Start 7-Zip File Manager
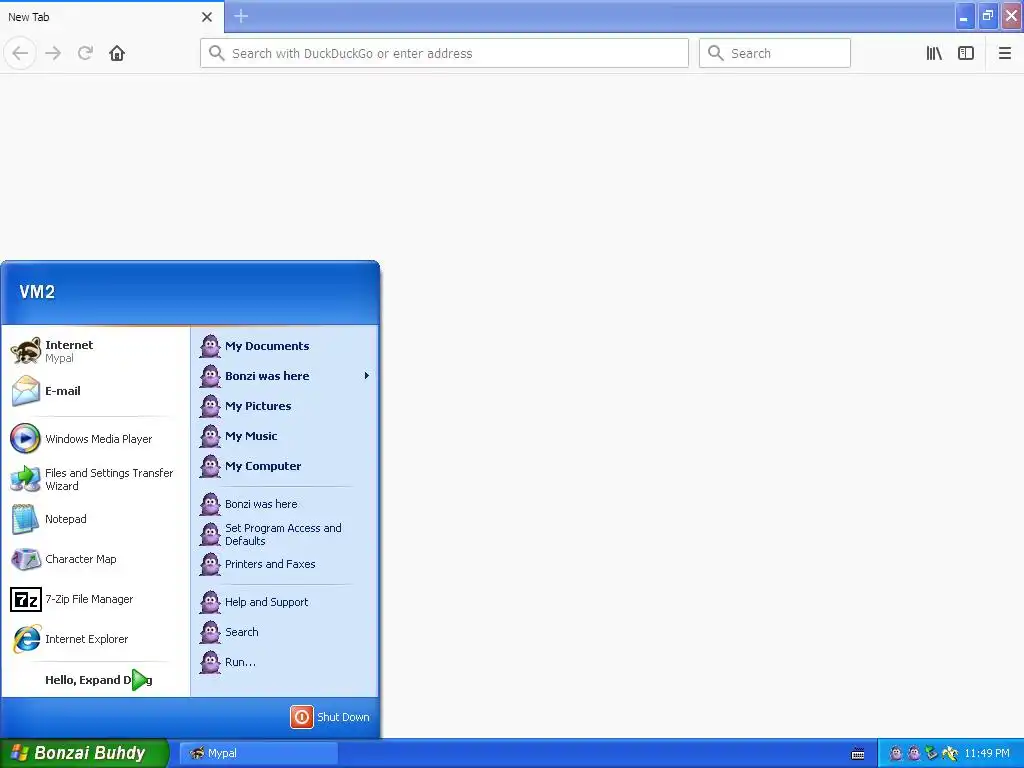 95,599
